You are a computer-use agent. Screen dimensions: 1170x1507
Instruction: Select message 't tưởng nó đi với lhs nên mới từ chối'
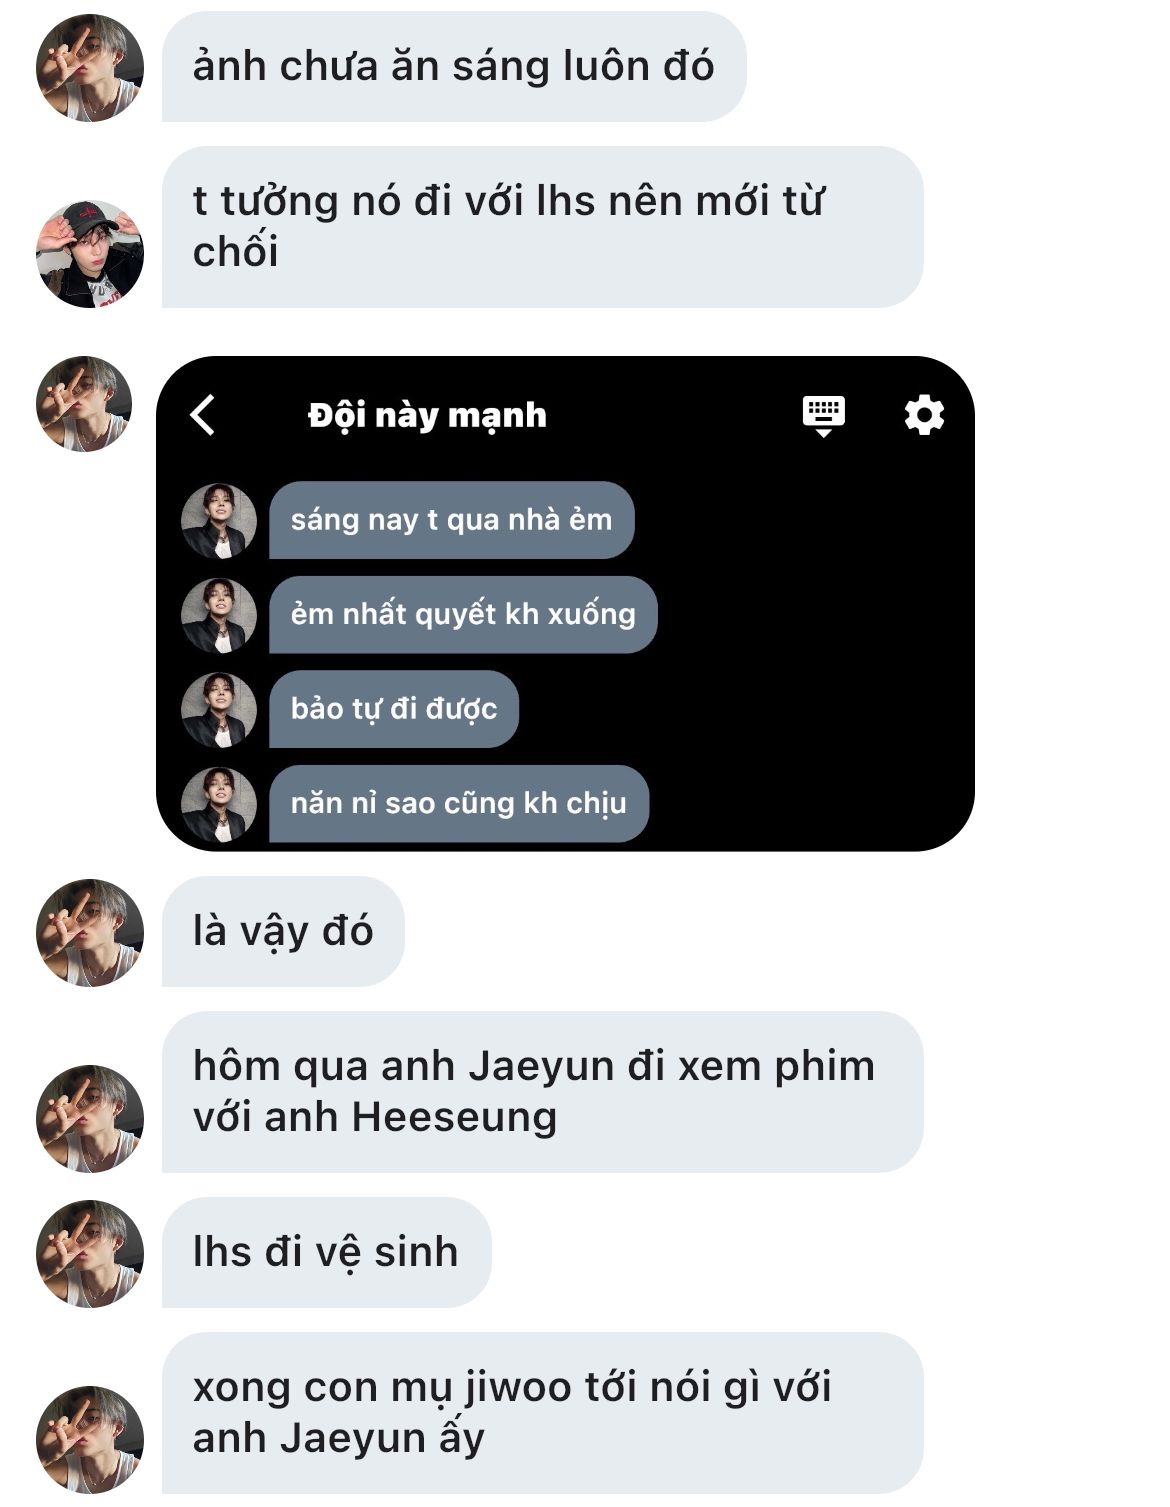click(x=542, y=227)
